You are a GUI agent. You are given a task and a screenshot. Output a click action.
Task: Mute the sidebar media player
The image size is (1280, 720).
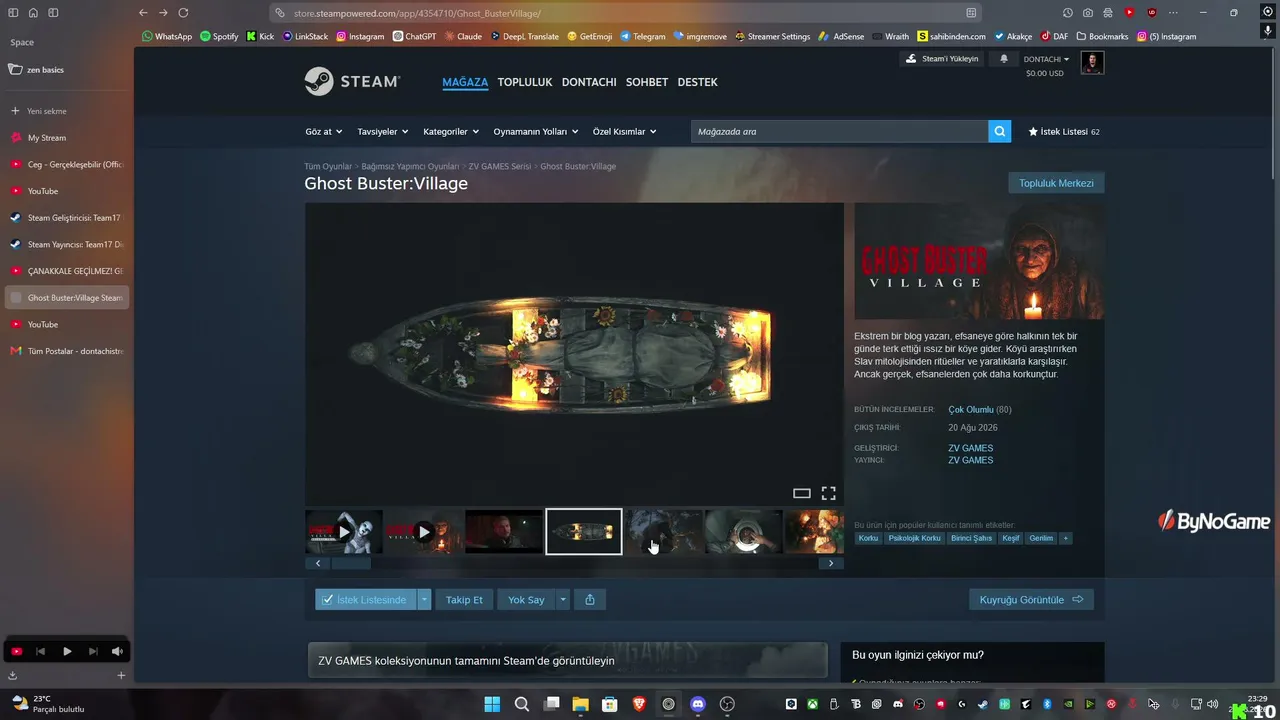click(117, 651)
